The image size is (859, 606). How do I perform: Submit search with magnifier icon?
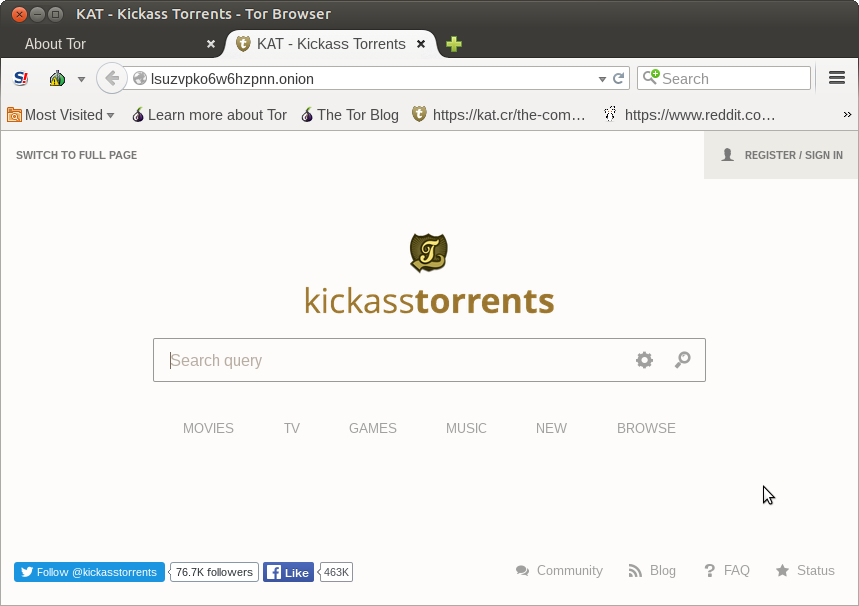tap(683, 360)
